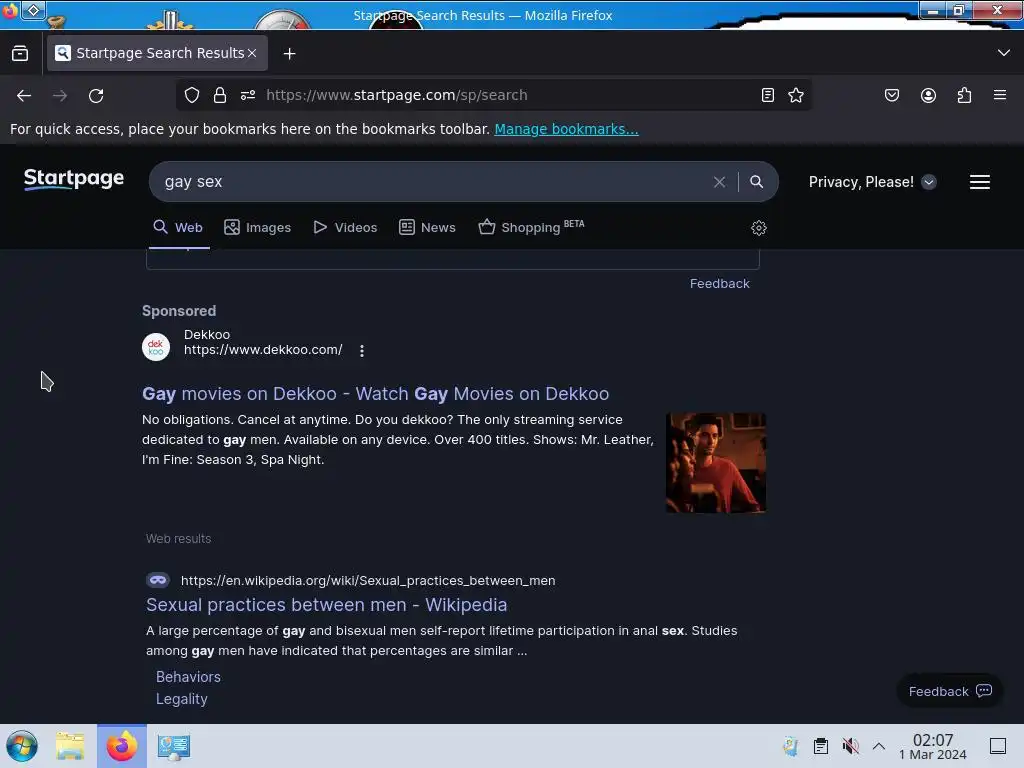Save the page to Pocket

point(891,95)
